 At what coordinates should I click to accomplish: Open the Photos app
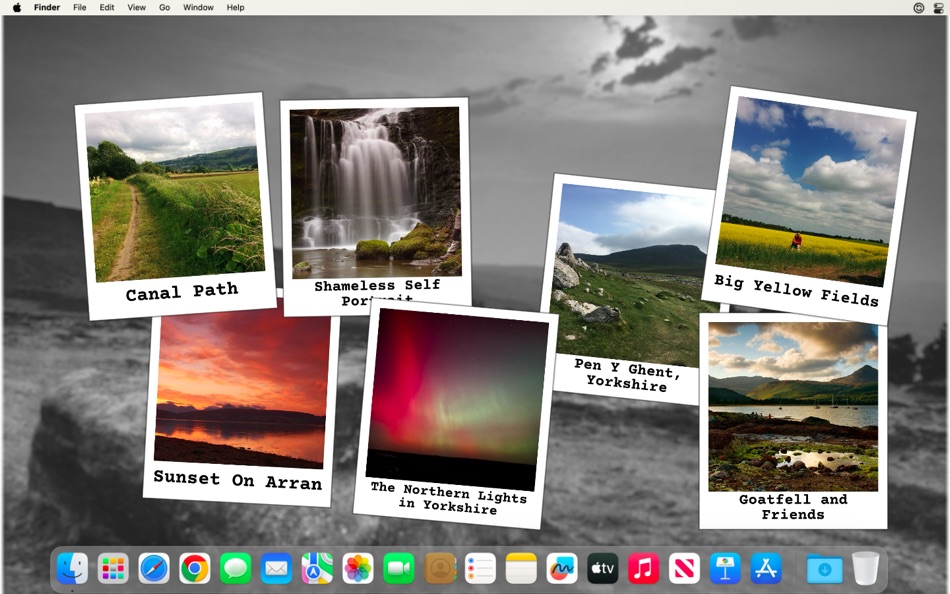357,568
